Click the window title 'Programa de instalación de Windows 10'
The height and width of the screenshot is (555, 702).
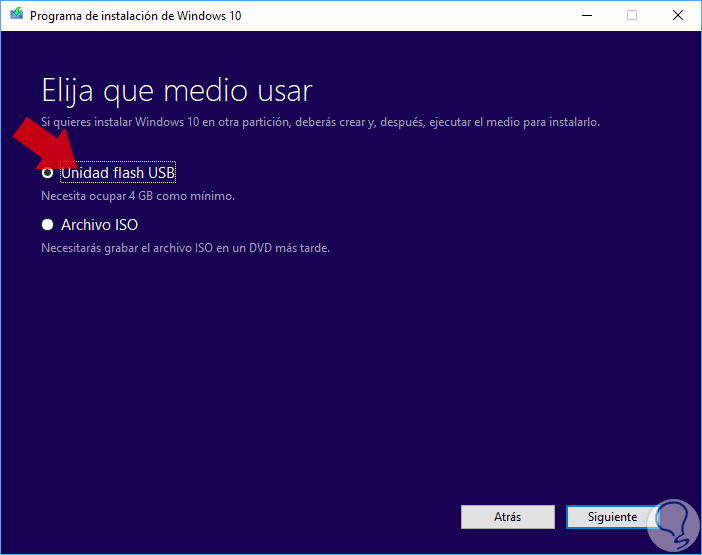[x=136, y=16]
